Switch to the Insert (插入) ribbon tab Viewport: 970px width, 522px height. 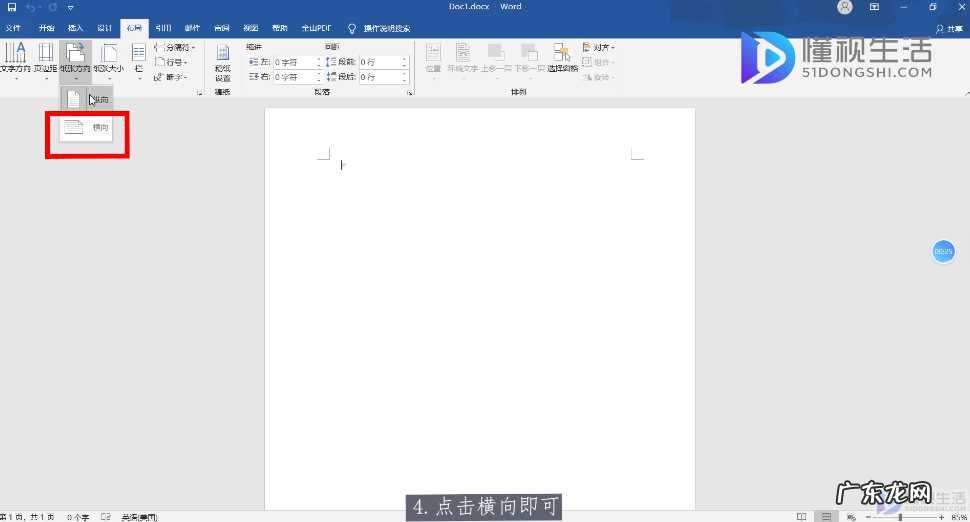pyautogui.click(x=75, y=28)
